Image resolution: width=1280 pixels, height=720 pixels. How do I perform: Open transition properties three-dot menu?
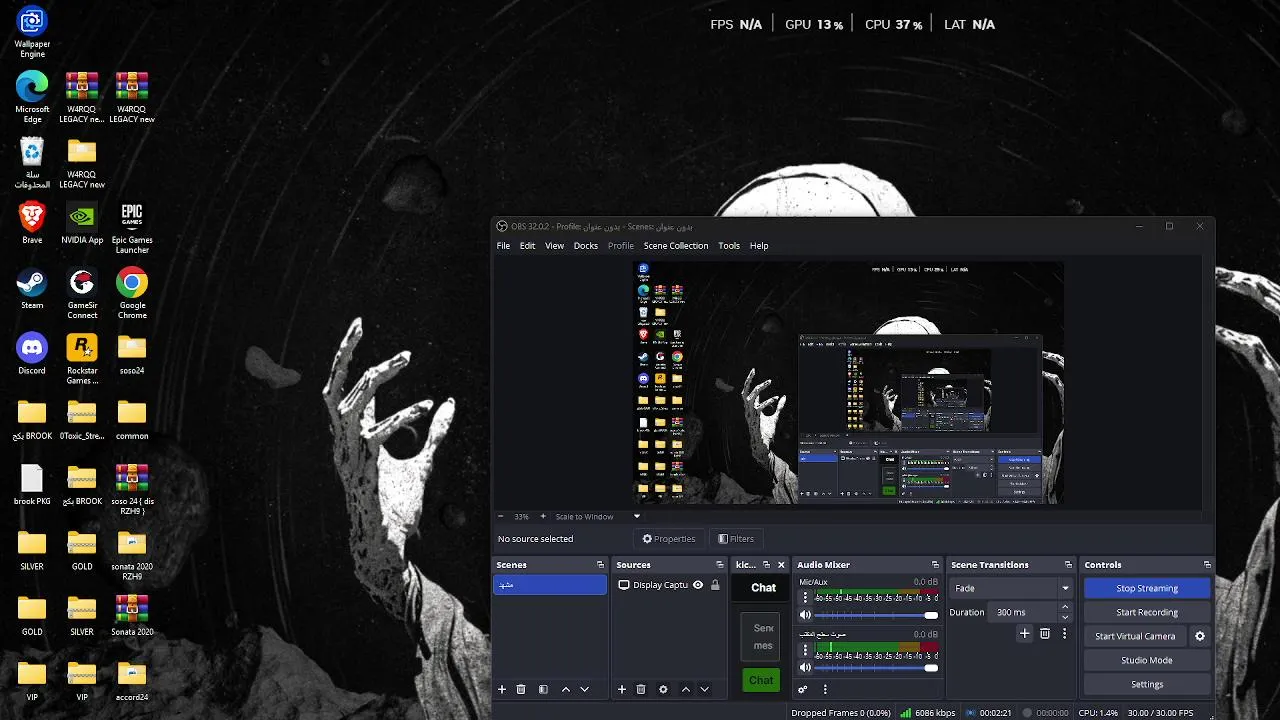[1064, 634]
